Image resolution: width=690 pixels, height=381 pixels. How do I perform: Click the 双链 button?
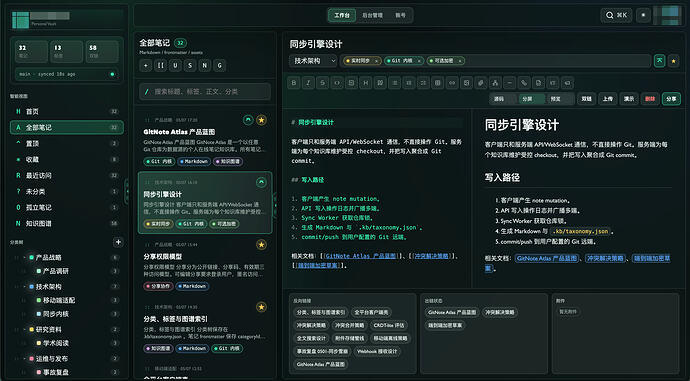[587, 99]
